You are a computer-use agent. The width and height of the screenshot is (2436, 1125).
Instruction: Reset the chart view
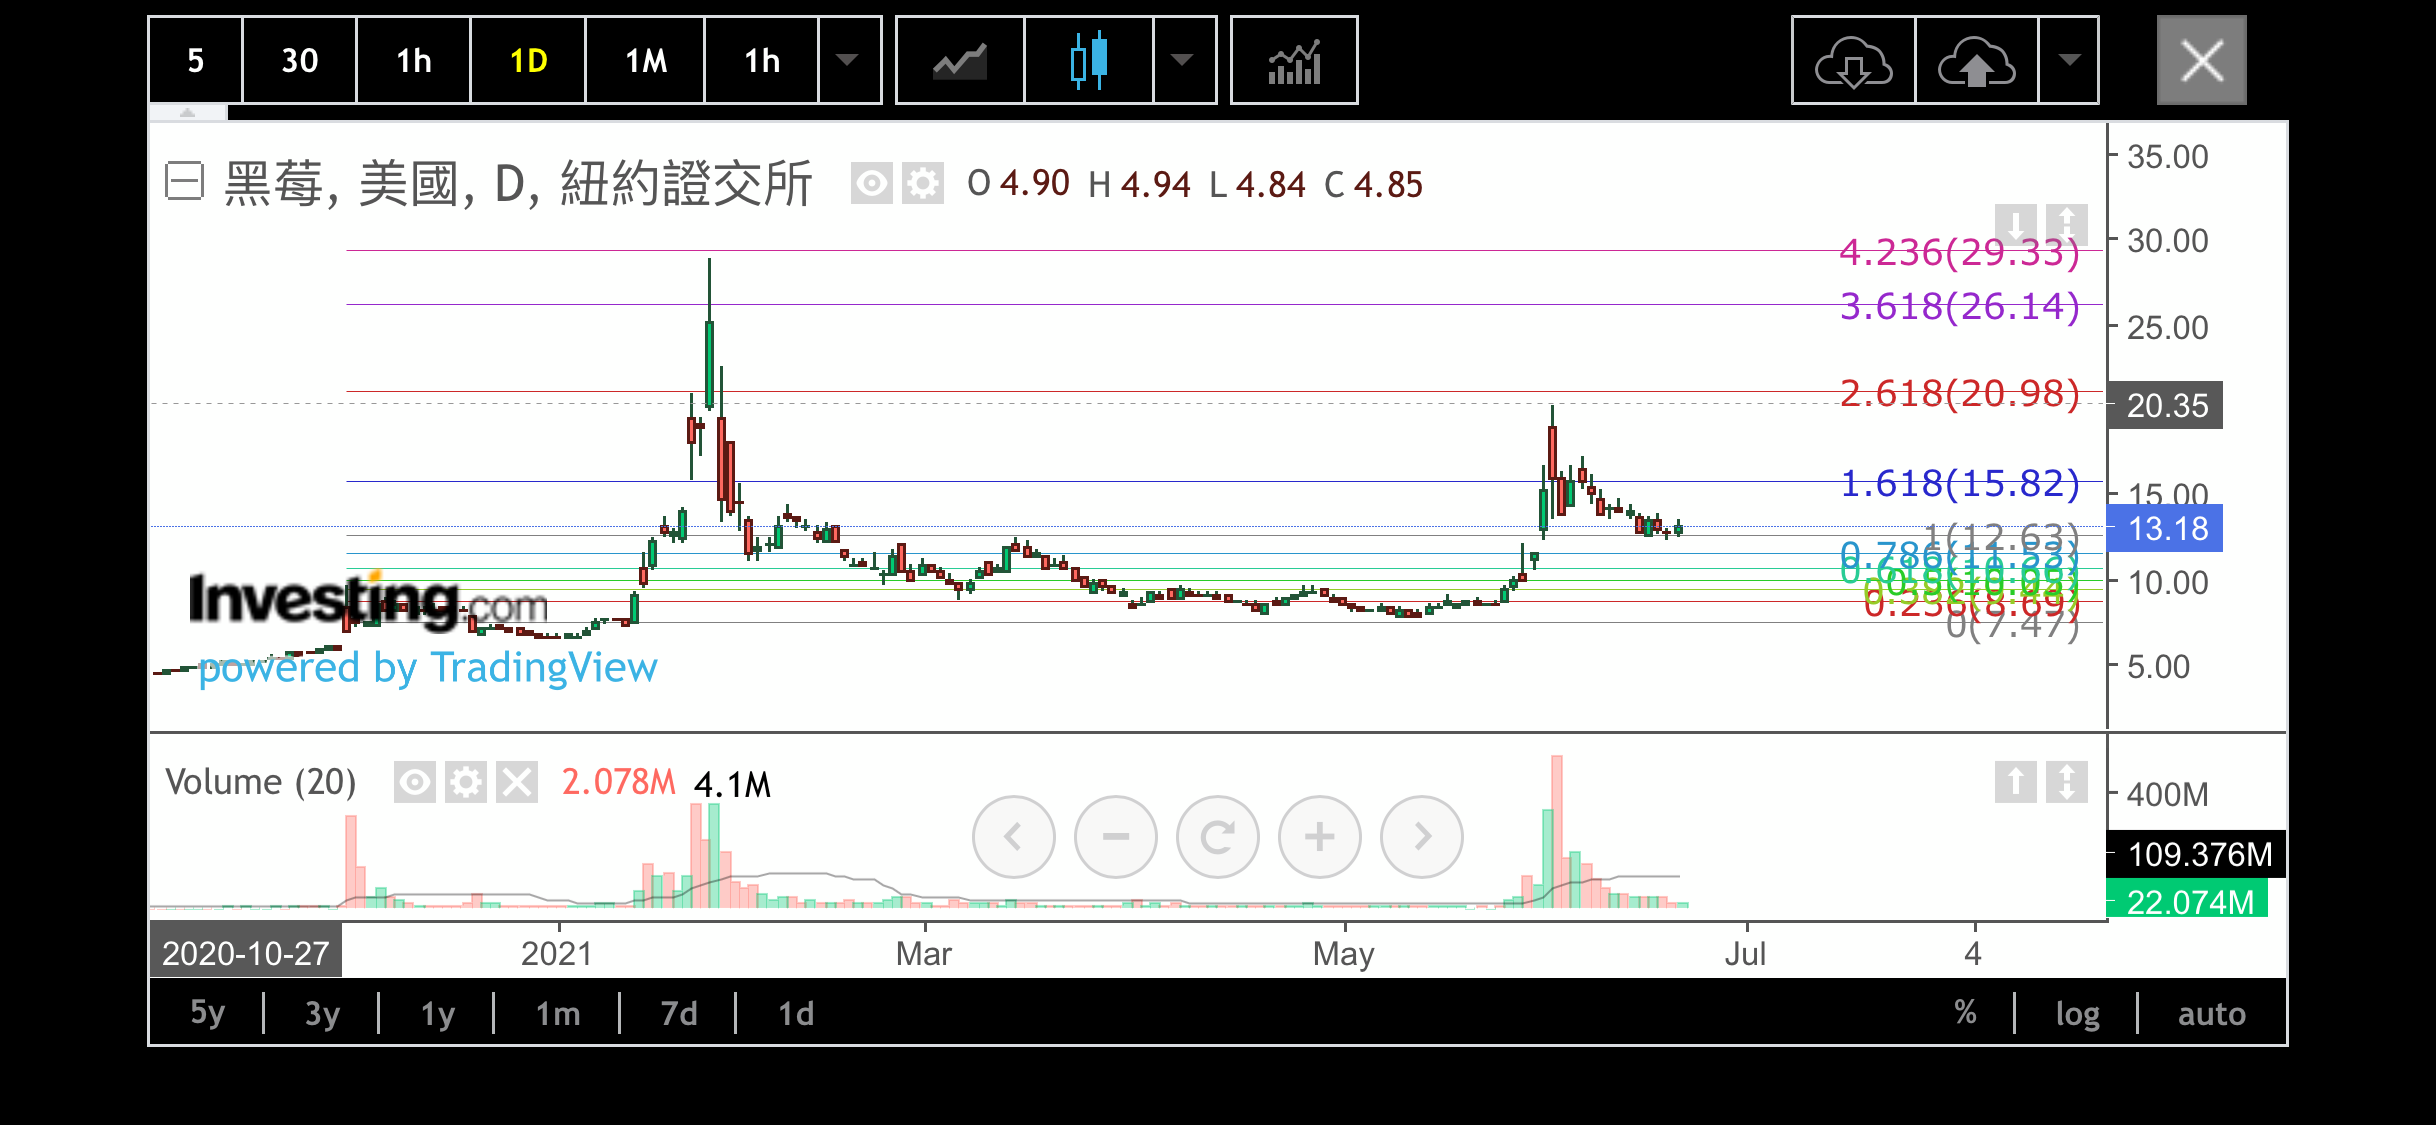[x=1218, y=837]
